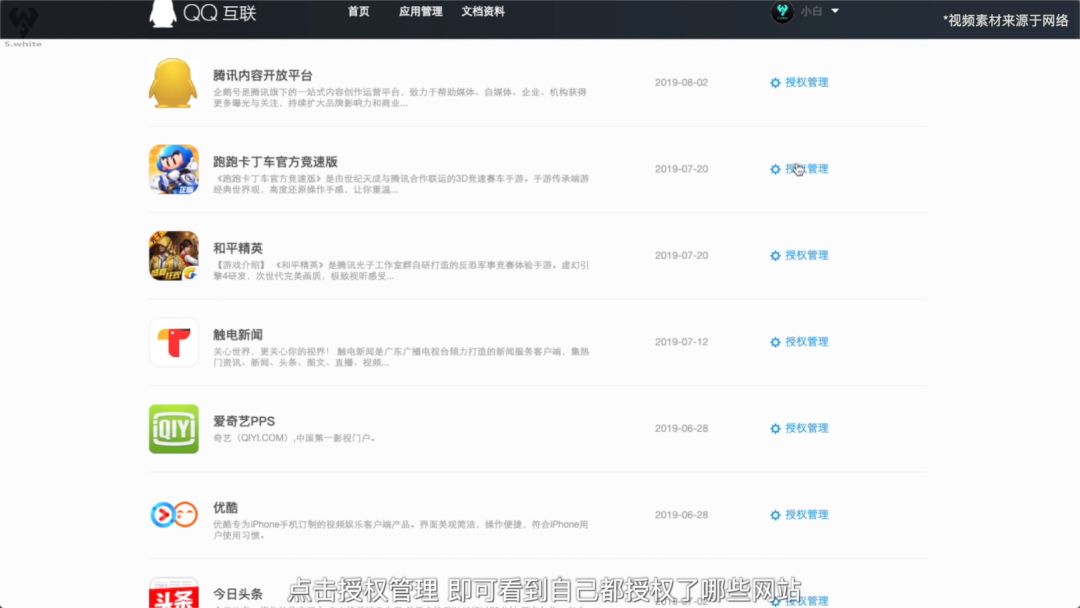Open 授权管理 for 触电新闻
Viewport: 1080px width, 608px height.
(807, 342)
